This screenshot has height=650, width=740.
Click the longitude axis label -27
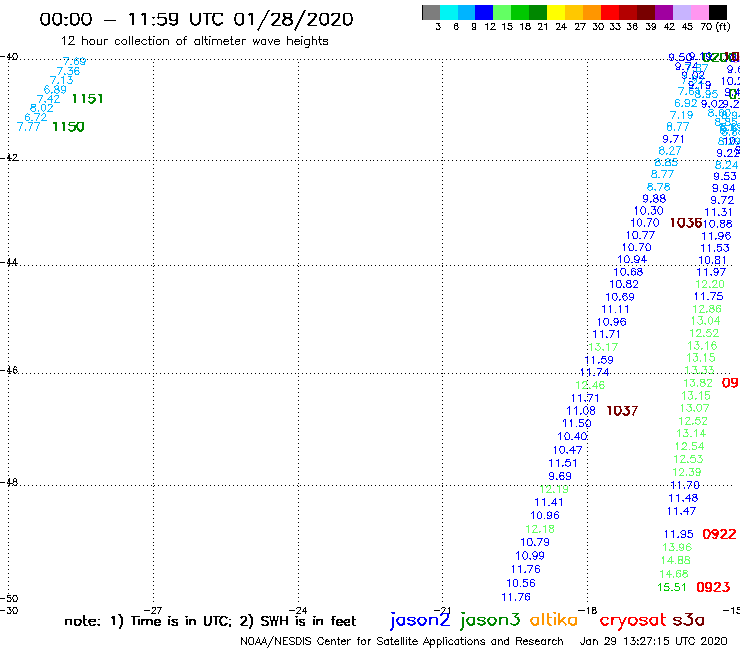tap(153, 610)
